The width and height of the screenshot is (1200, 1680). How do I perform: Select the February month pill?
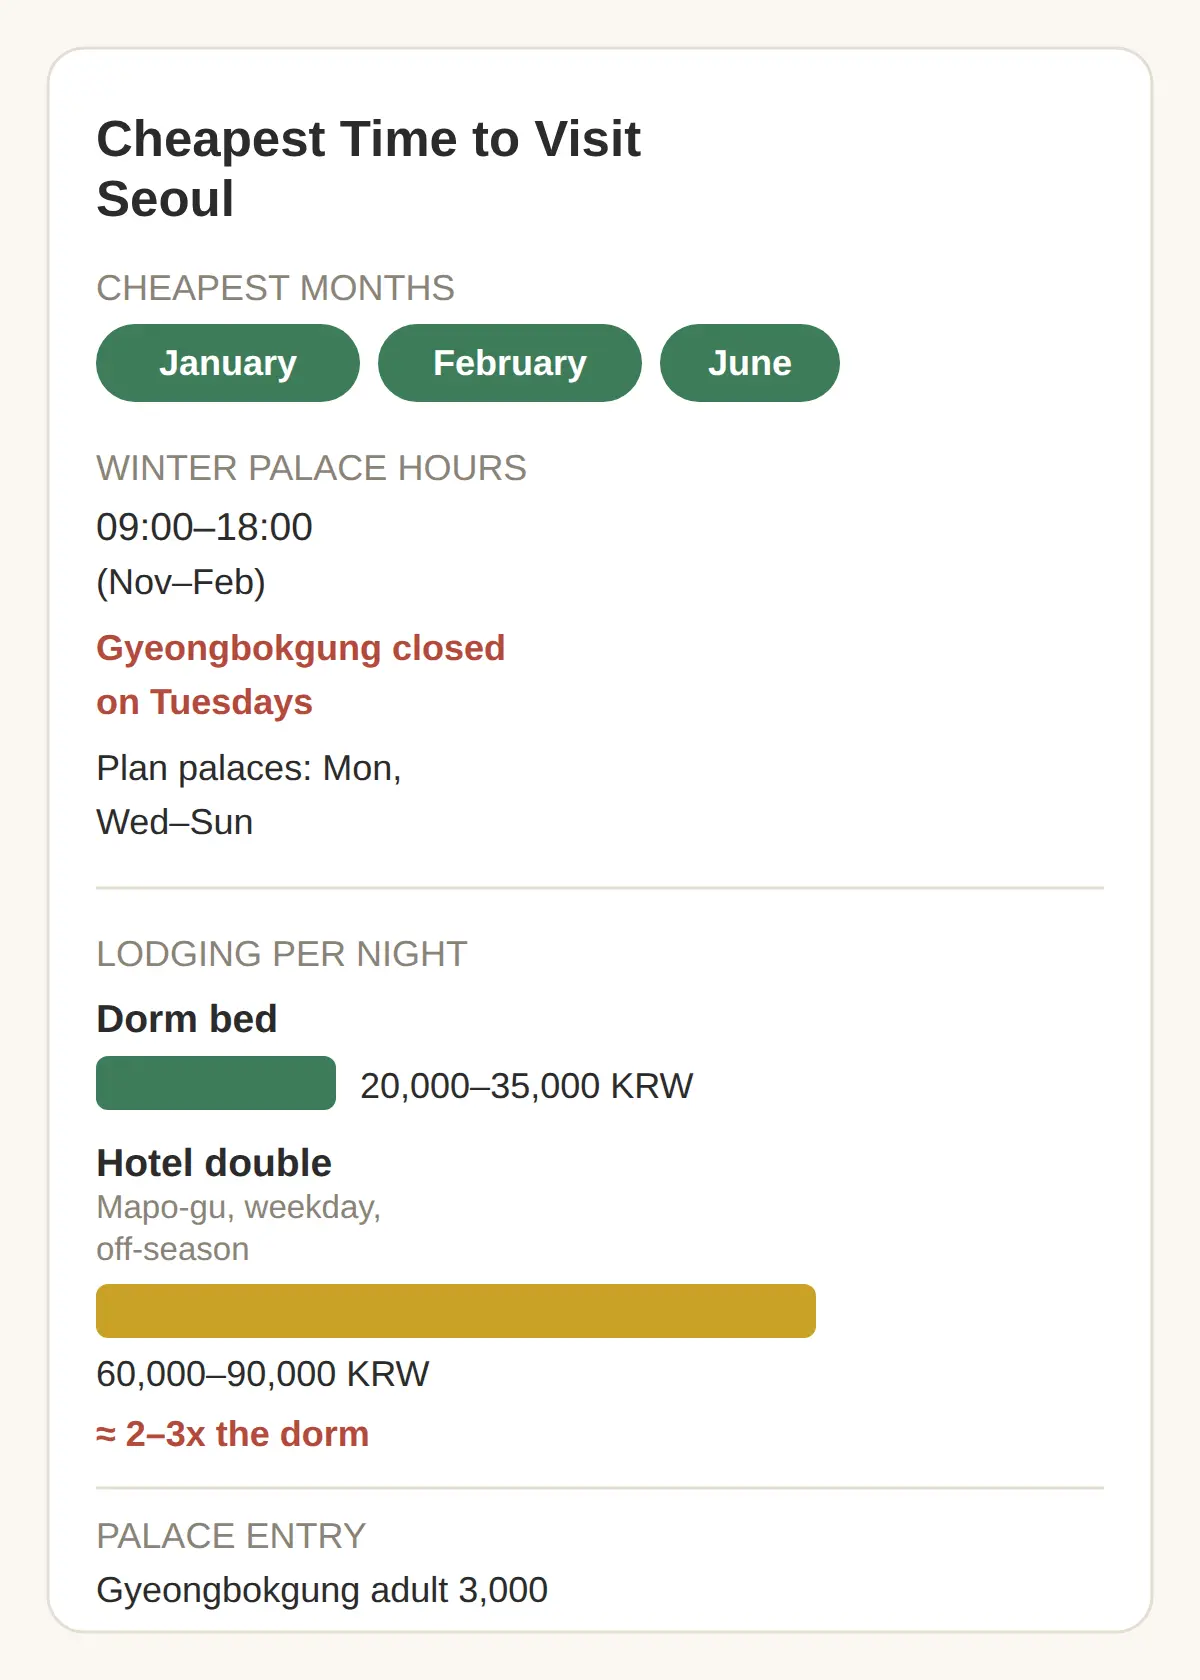(510, 363)
